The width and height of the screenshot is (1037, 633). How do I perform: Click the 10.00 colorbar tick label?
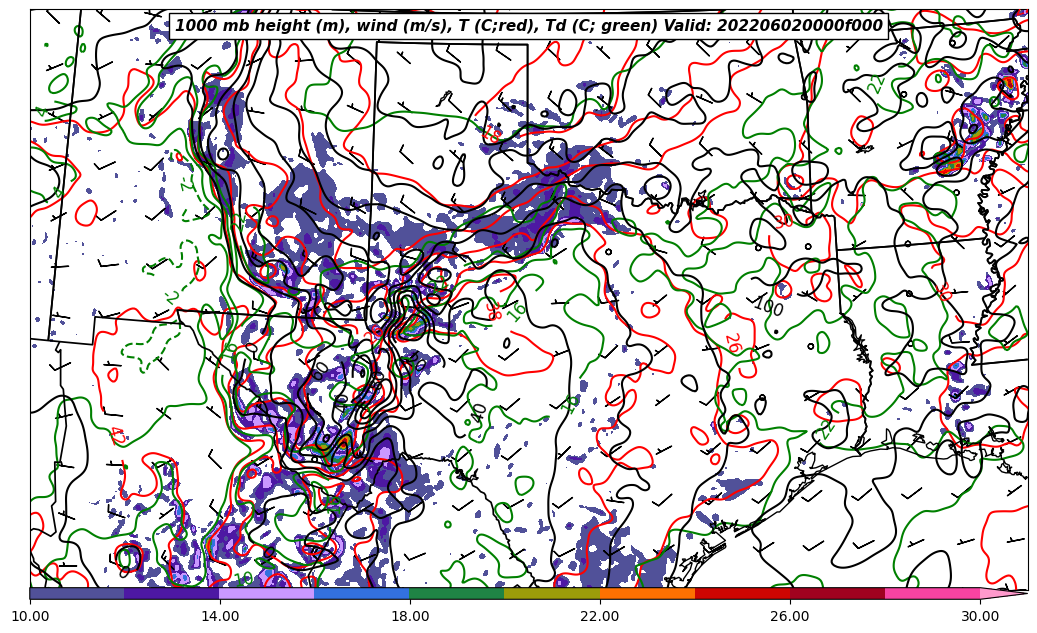click(x=30, y=616)
